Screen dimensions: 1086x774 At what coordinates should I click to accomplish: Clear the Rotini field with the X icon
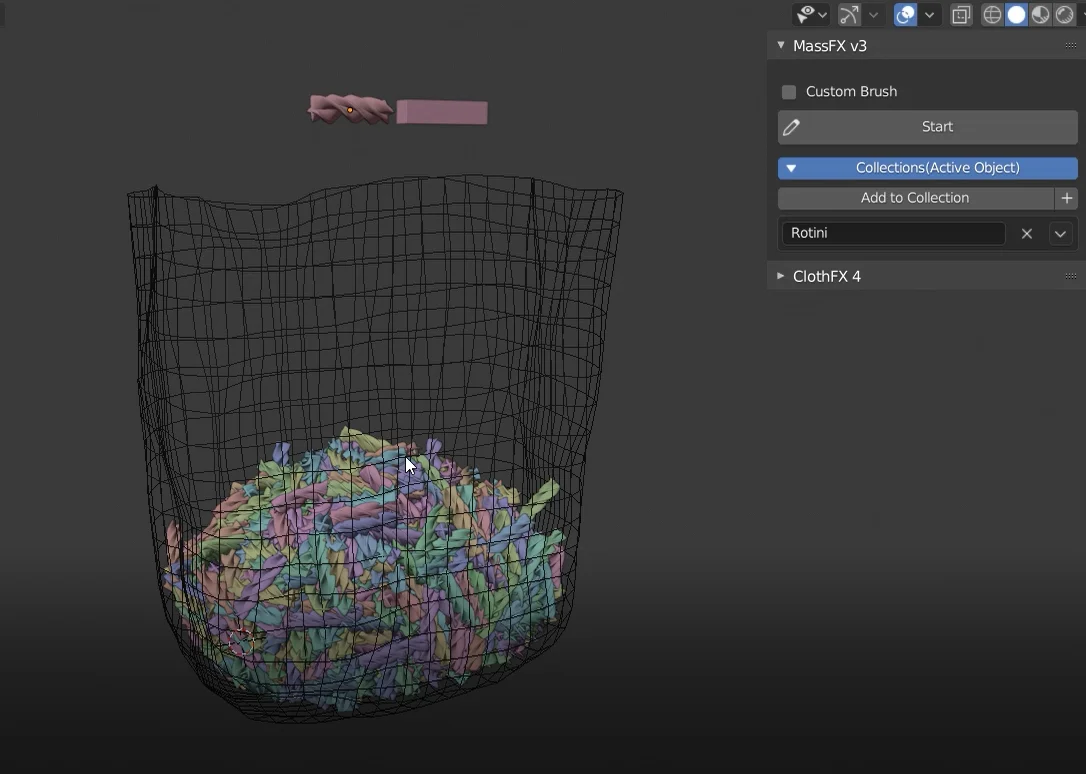coord(1027,233)
